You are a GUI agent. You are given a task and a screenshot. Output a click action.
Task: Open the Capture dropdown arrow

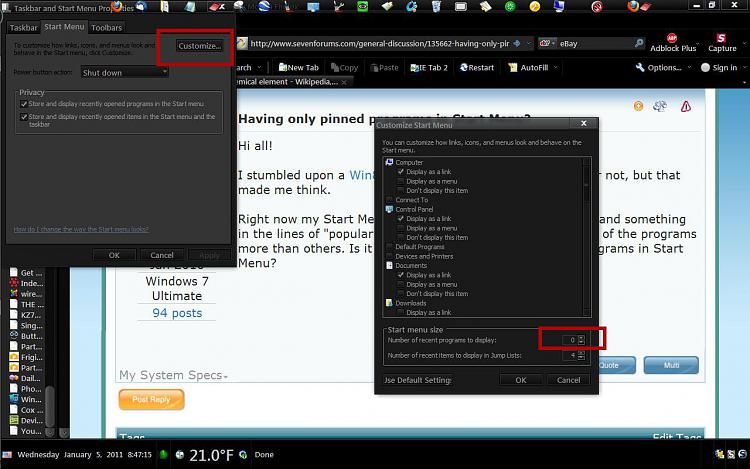(x=744, y=44)
